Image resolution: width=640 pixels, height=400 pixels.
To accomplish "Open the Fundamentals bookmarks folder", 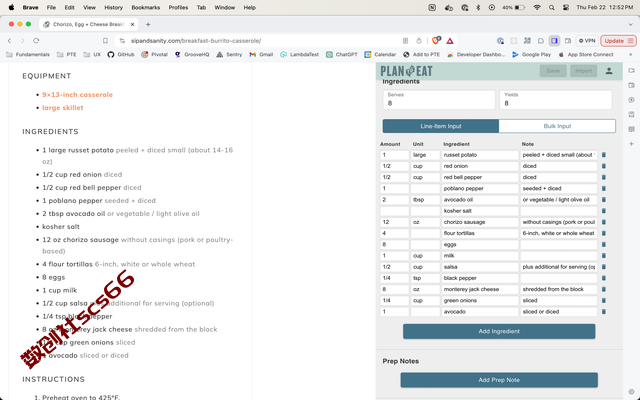I will pos(28,54).
